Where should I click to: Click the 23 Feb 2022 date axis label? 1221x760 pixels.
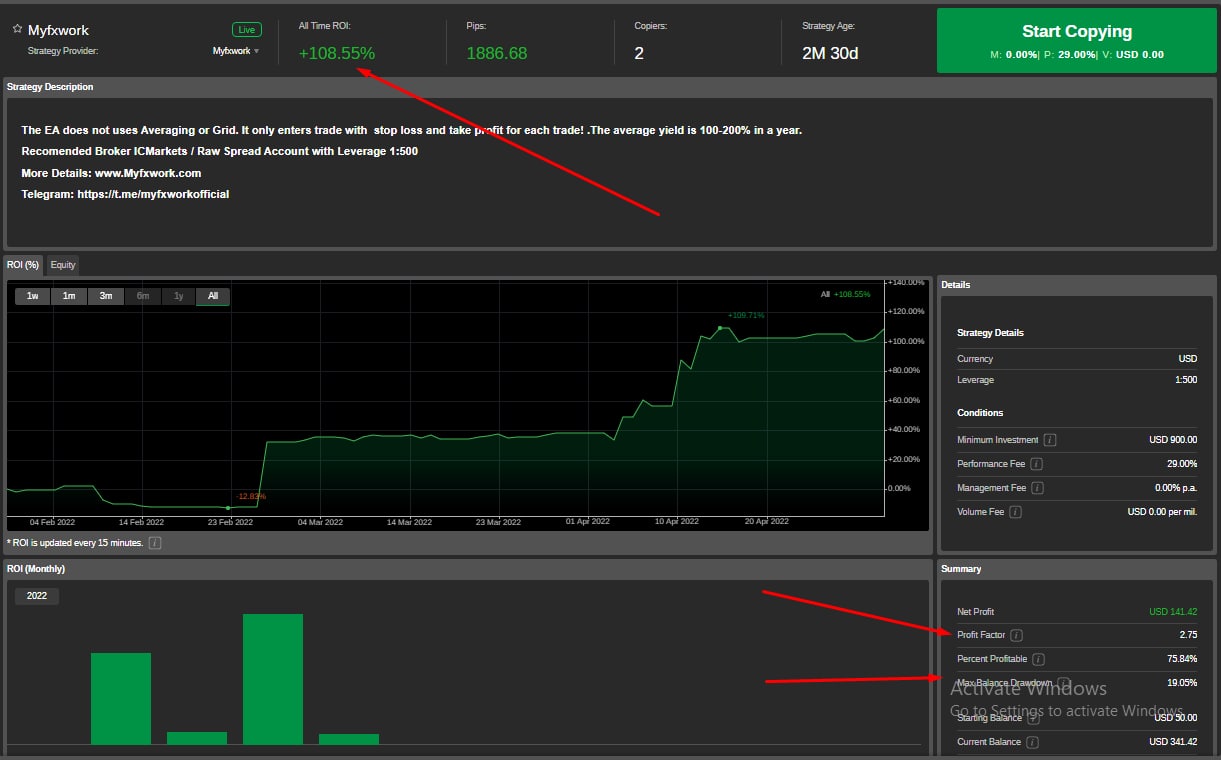point(231,522)
